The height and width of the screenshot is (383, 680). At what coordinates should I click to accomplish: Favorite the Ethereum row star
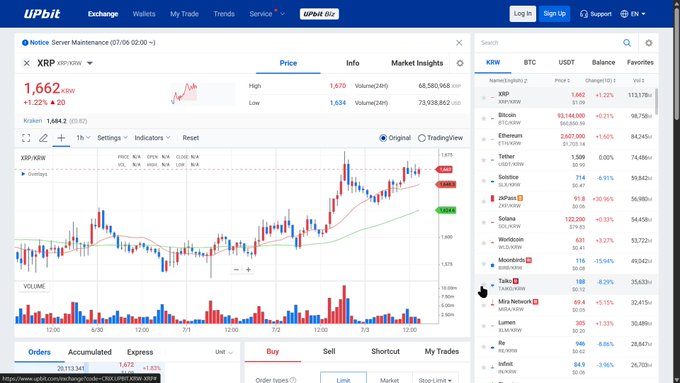[x=484, y=139]
